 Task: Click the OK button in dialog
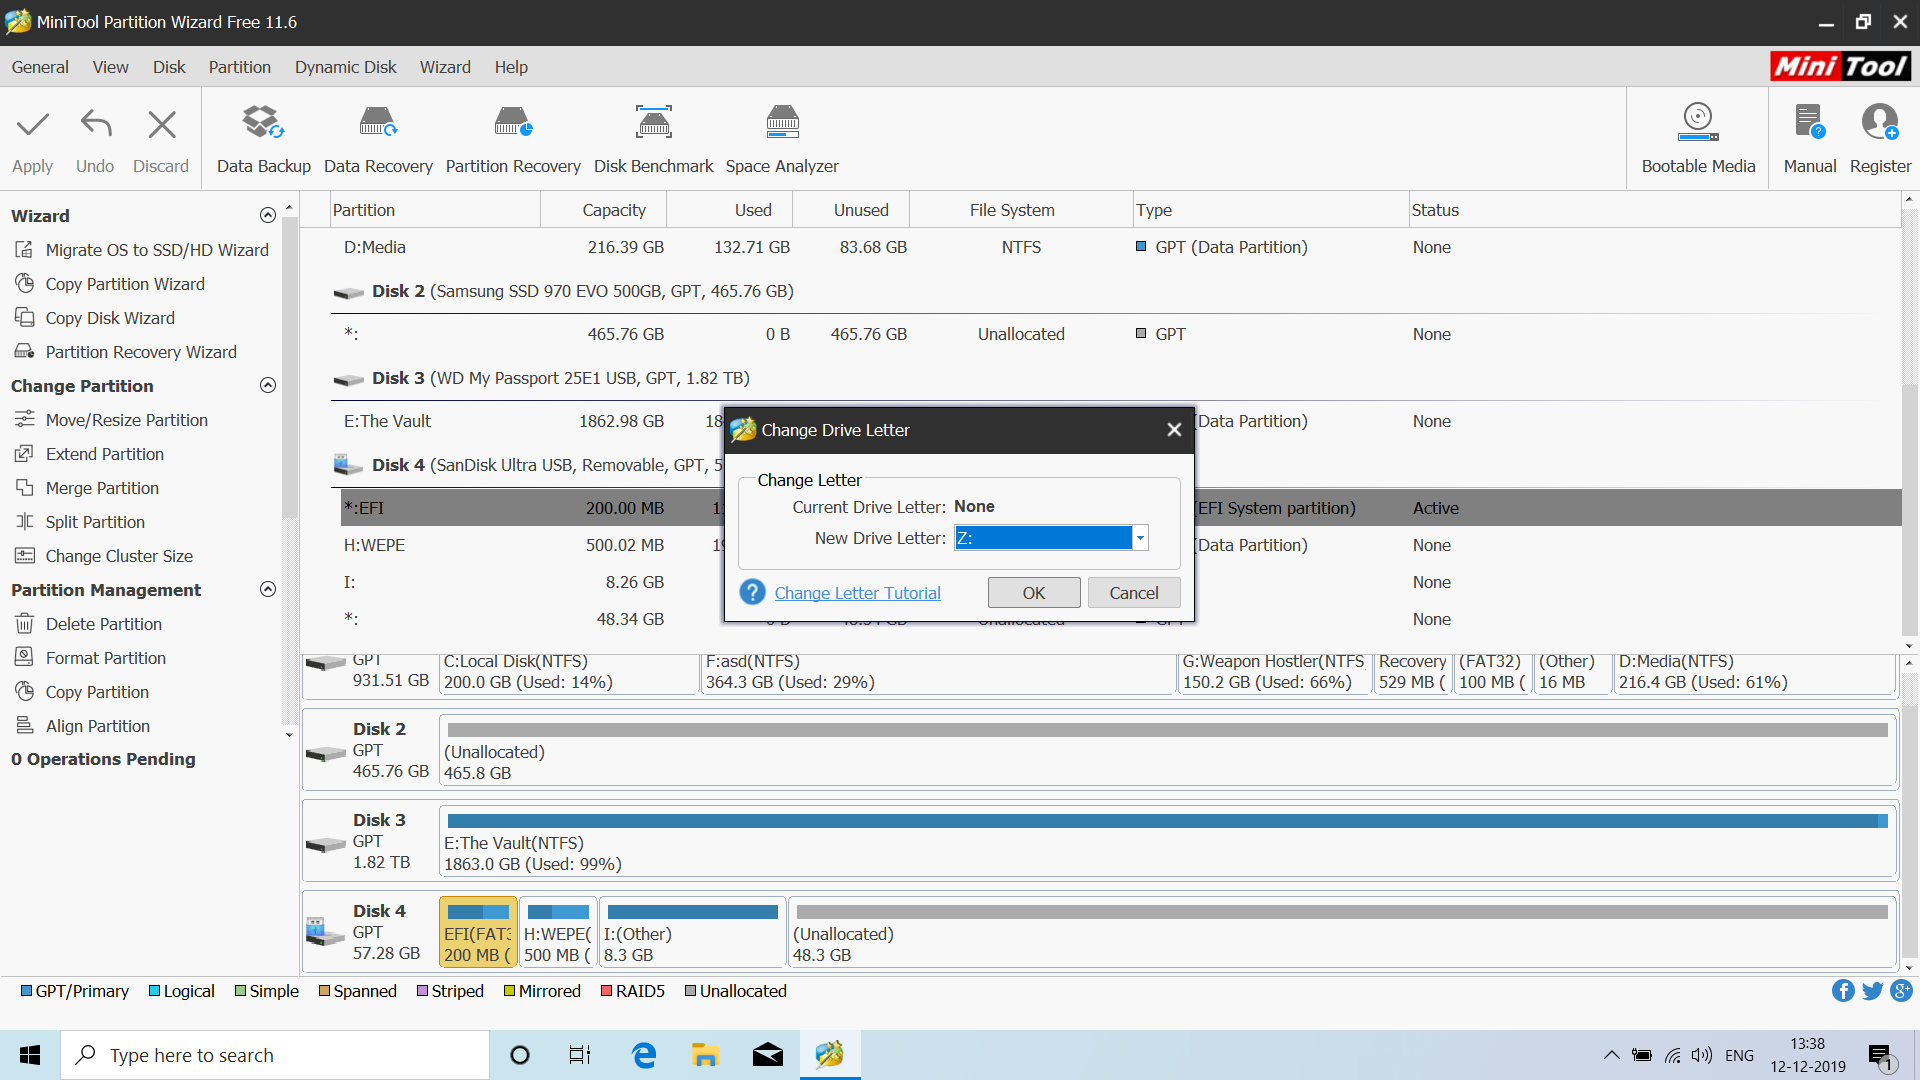pos(1034,592)
